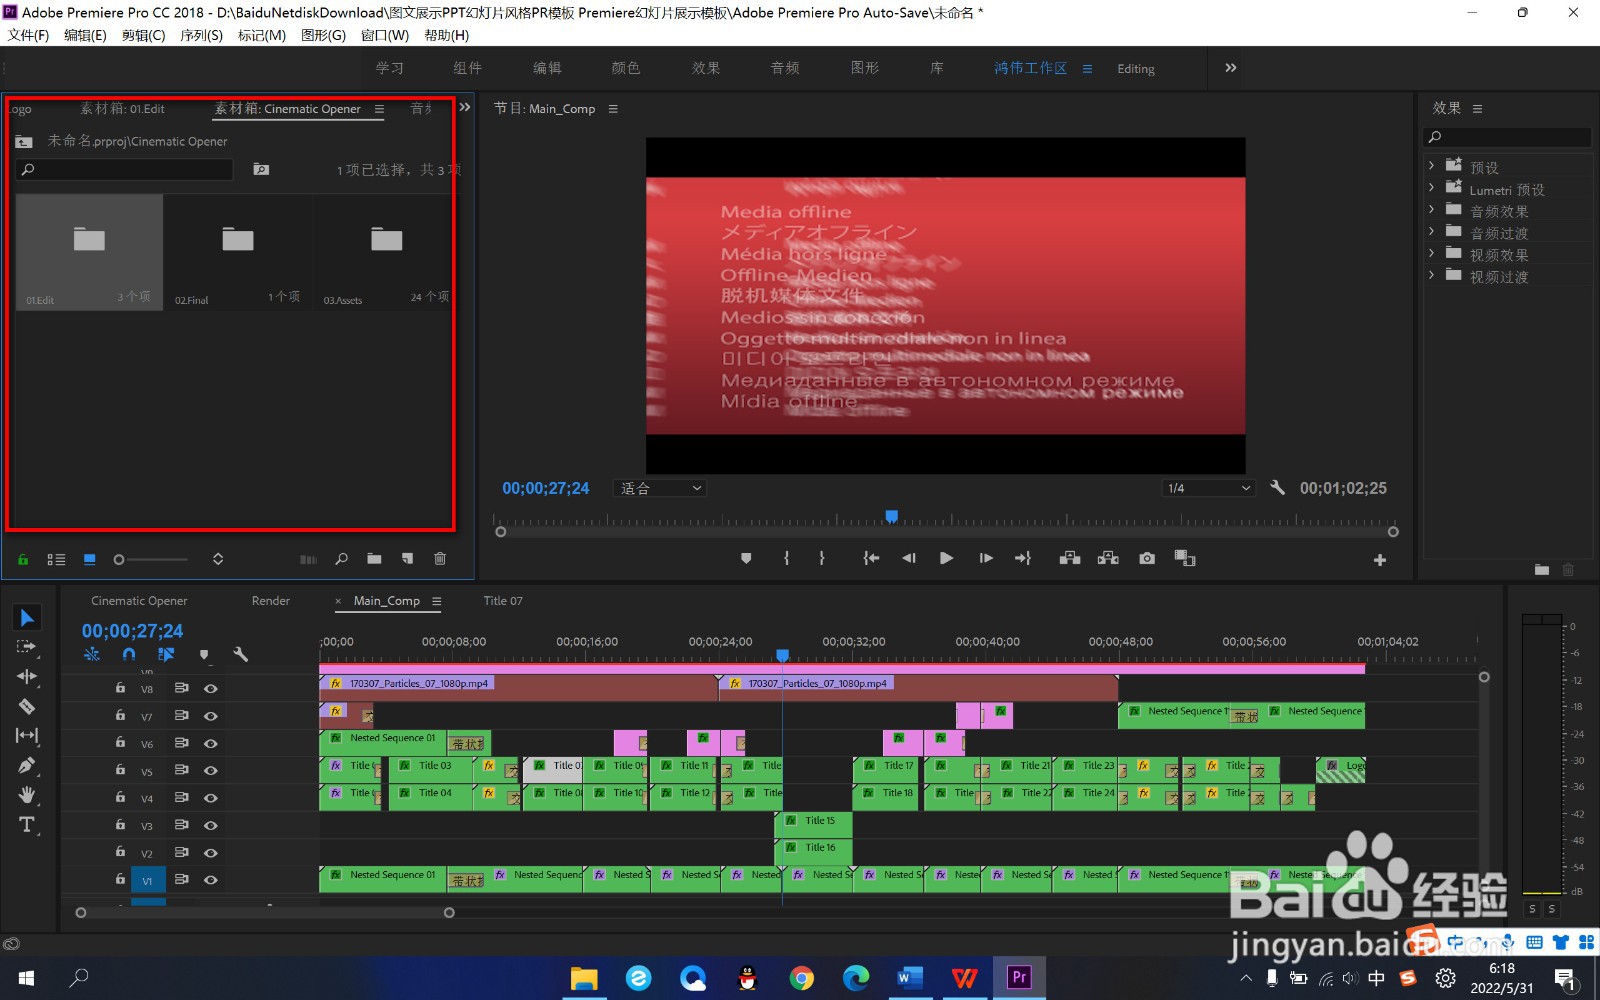
Task: Select the Ripple Edit tool
Action: (x=27, y=677)
